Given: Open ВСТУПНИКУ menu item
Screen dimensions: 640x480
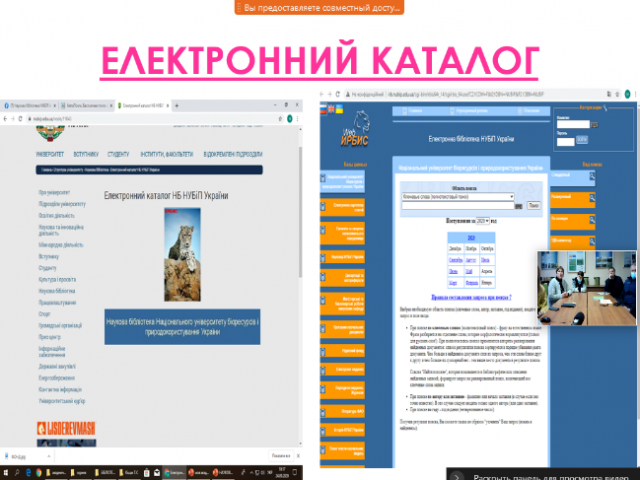Looking at the screenshot, I should (x=86, y=154).
